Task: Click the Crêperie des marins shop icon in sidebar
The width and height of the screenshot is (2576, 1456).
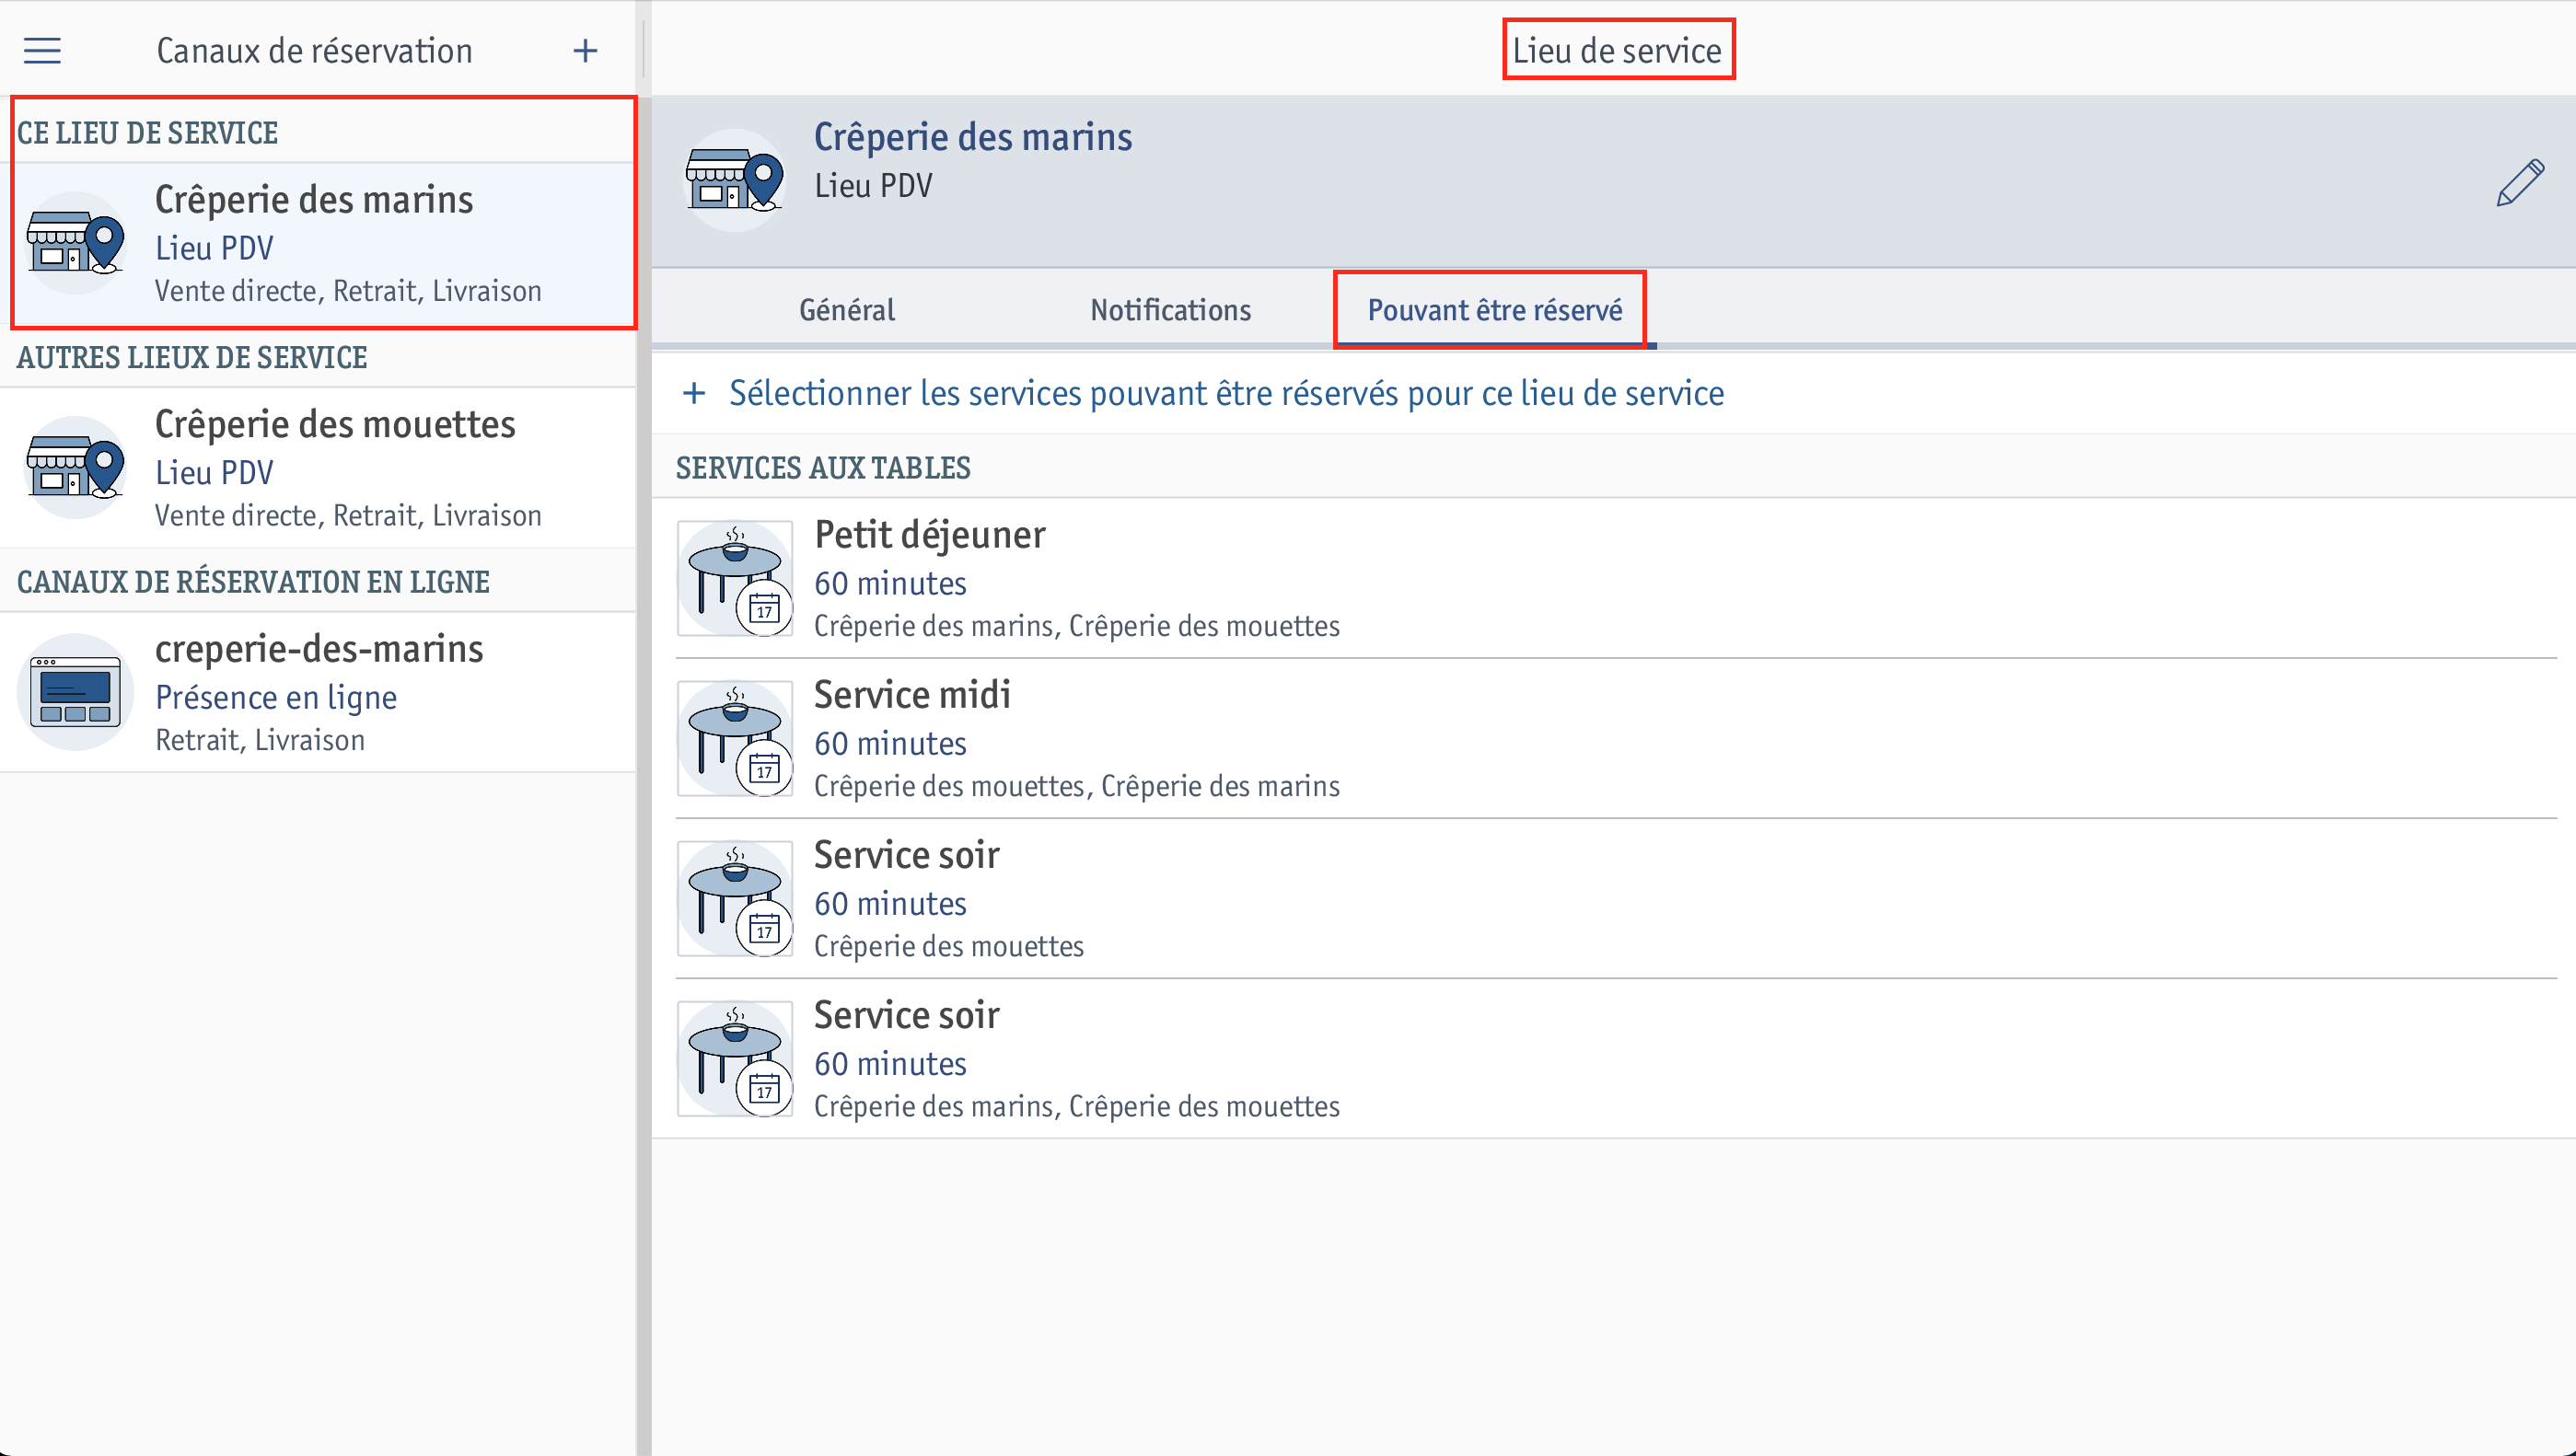Action: click(x=75, y=243)
